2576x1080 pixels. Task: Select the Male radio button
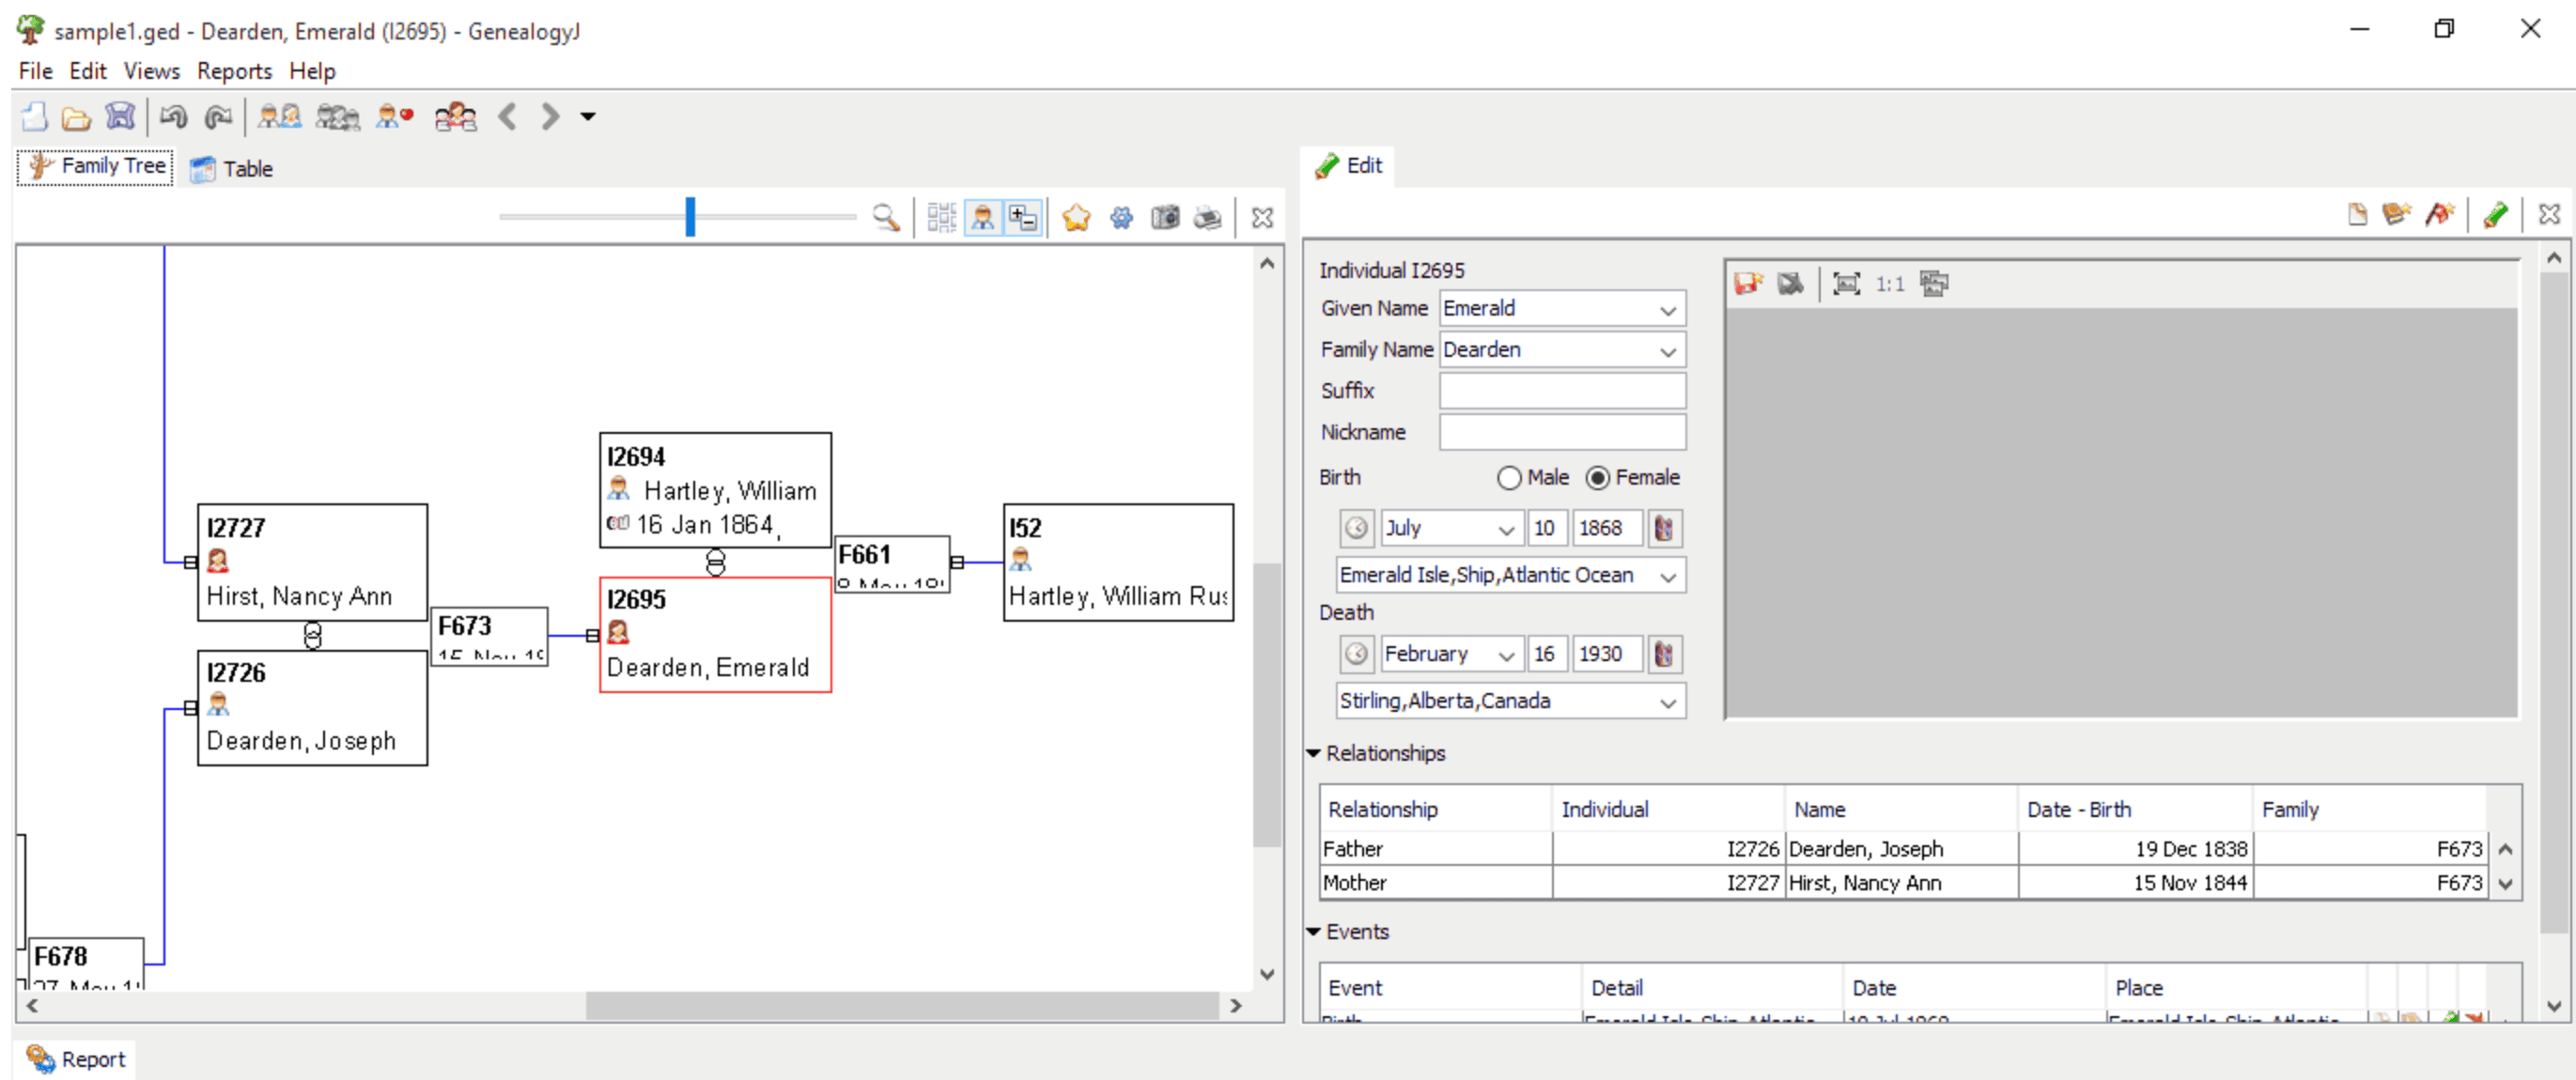[1508, 478]
